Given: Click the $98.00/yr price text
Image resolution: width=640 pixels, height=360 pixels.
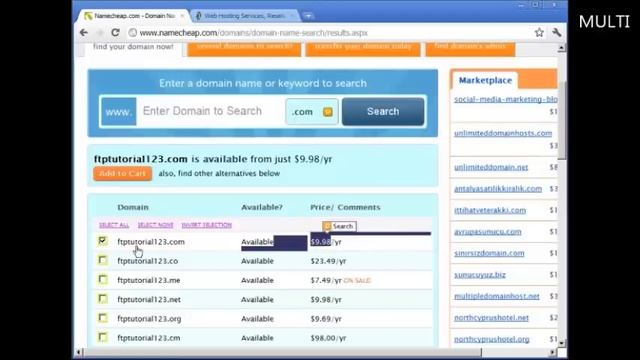Looking at the screenshot, I should (x=328, y=338).
